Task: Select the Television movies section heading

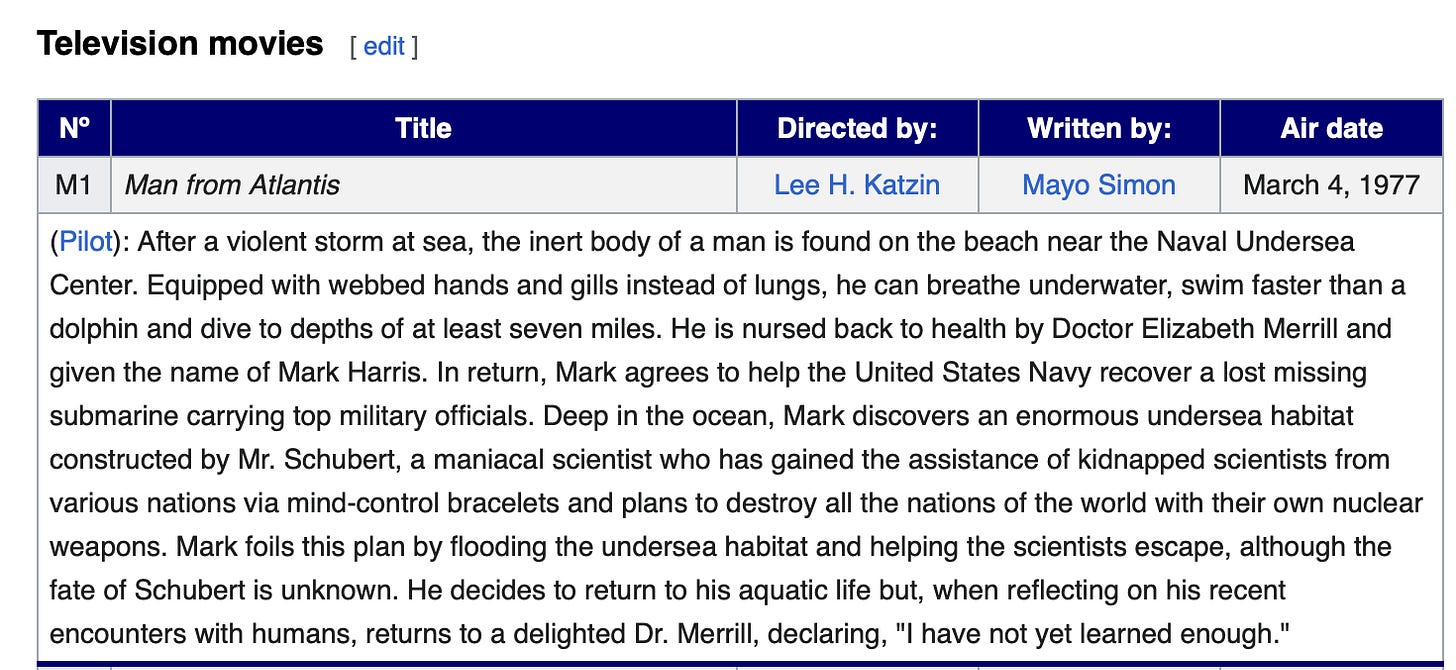Action: click(180, 43)
